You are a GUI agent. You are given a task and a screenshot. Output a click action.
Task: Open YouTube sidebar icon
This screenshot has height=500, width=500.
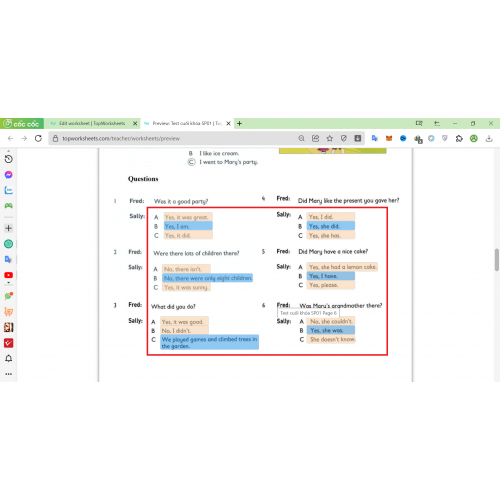[x=9, y=275]
